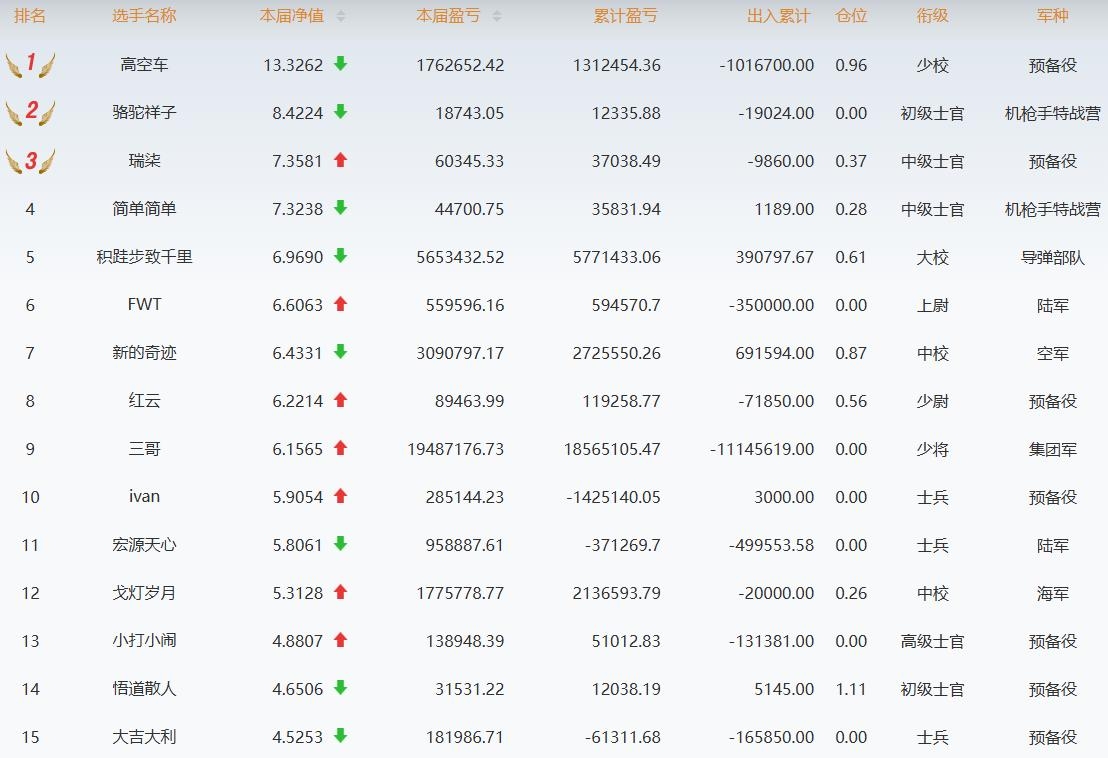The image size is (1108, 758).
Task: Click red up arrow in FWT row
Action: click(340, 304)
